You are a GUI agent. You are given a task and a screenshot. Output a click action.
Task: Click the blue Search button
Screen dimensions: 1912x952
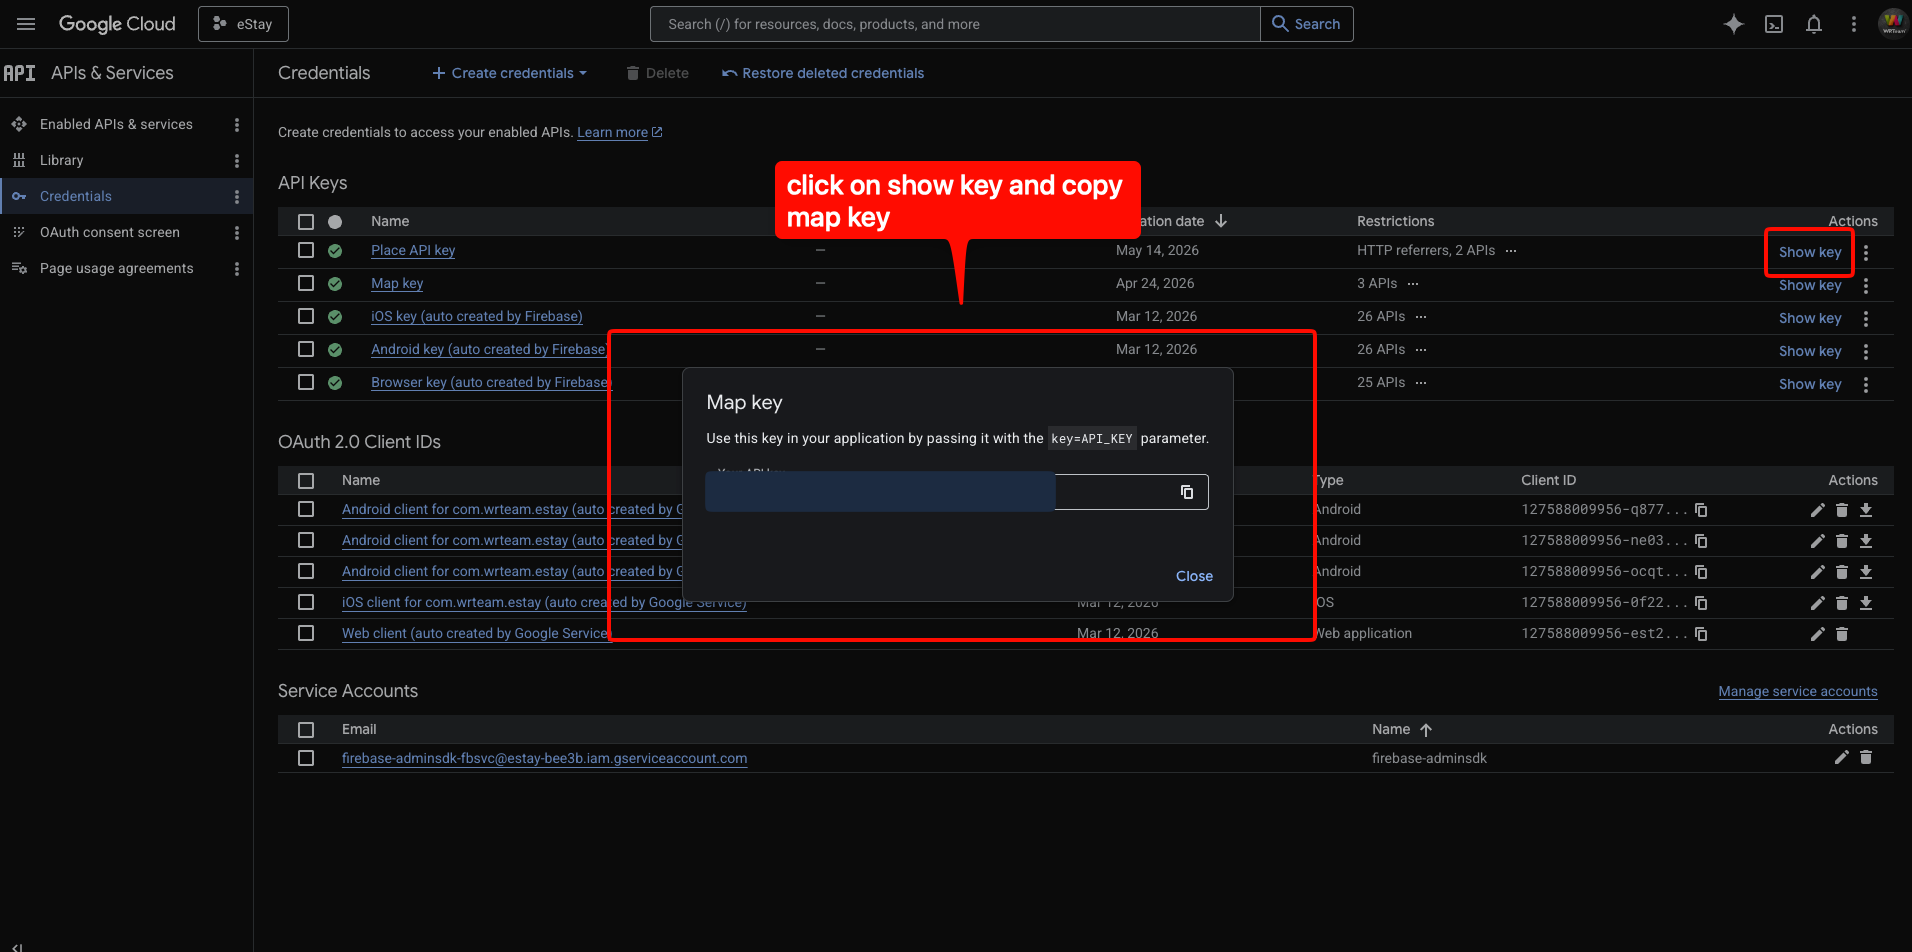1307,24
